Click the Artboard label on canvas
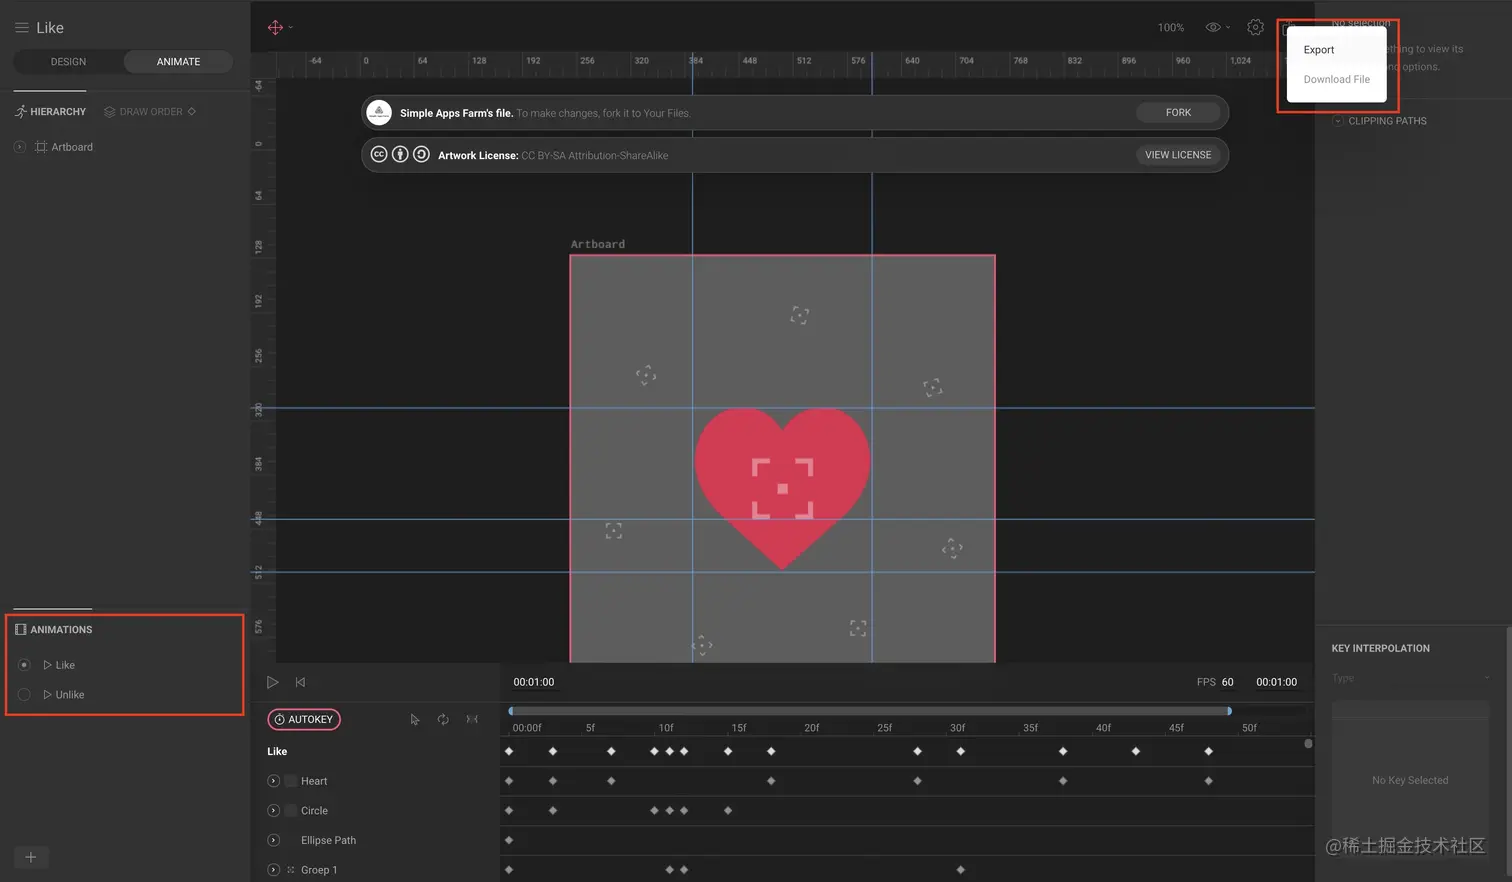1512x882 pixels. click(x=597, y=244)
